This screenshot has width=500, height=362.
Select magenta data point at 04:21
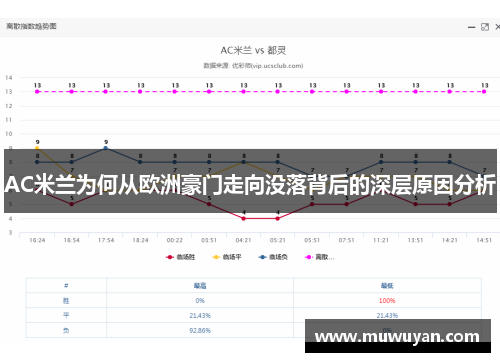(244, 91)
